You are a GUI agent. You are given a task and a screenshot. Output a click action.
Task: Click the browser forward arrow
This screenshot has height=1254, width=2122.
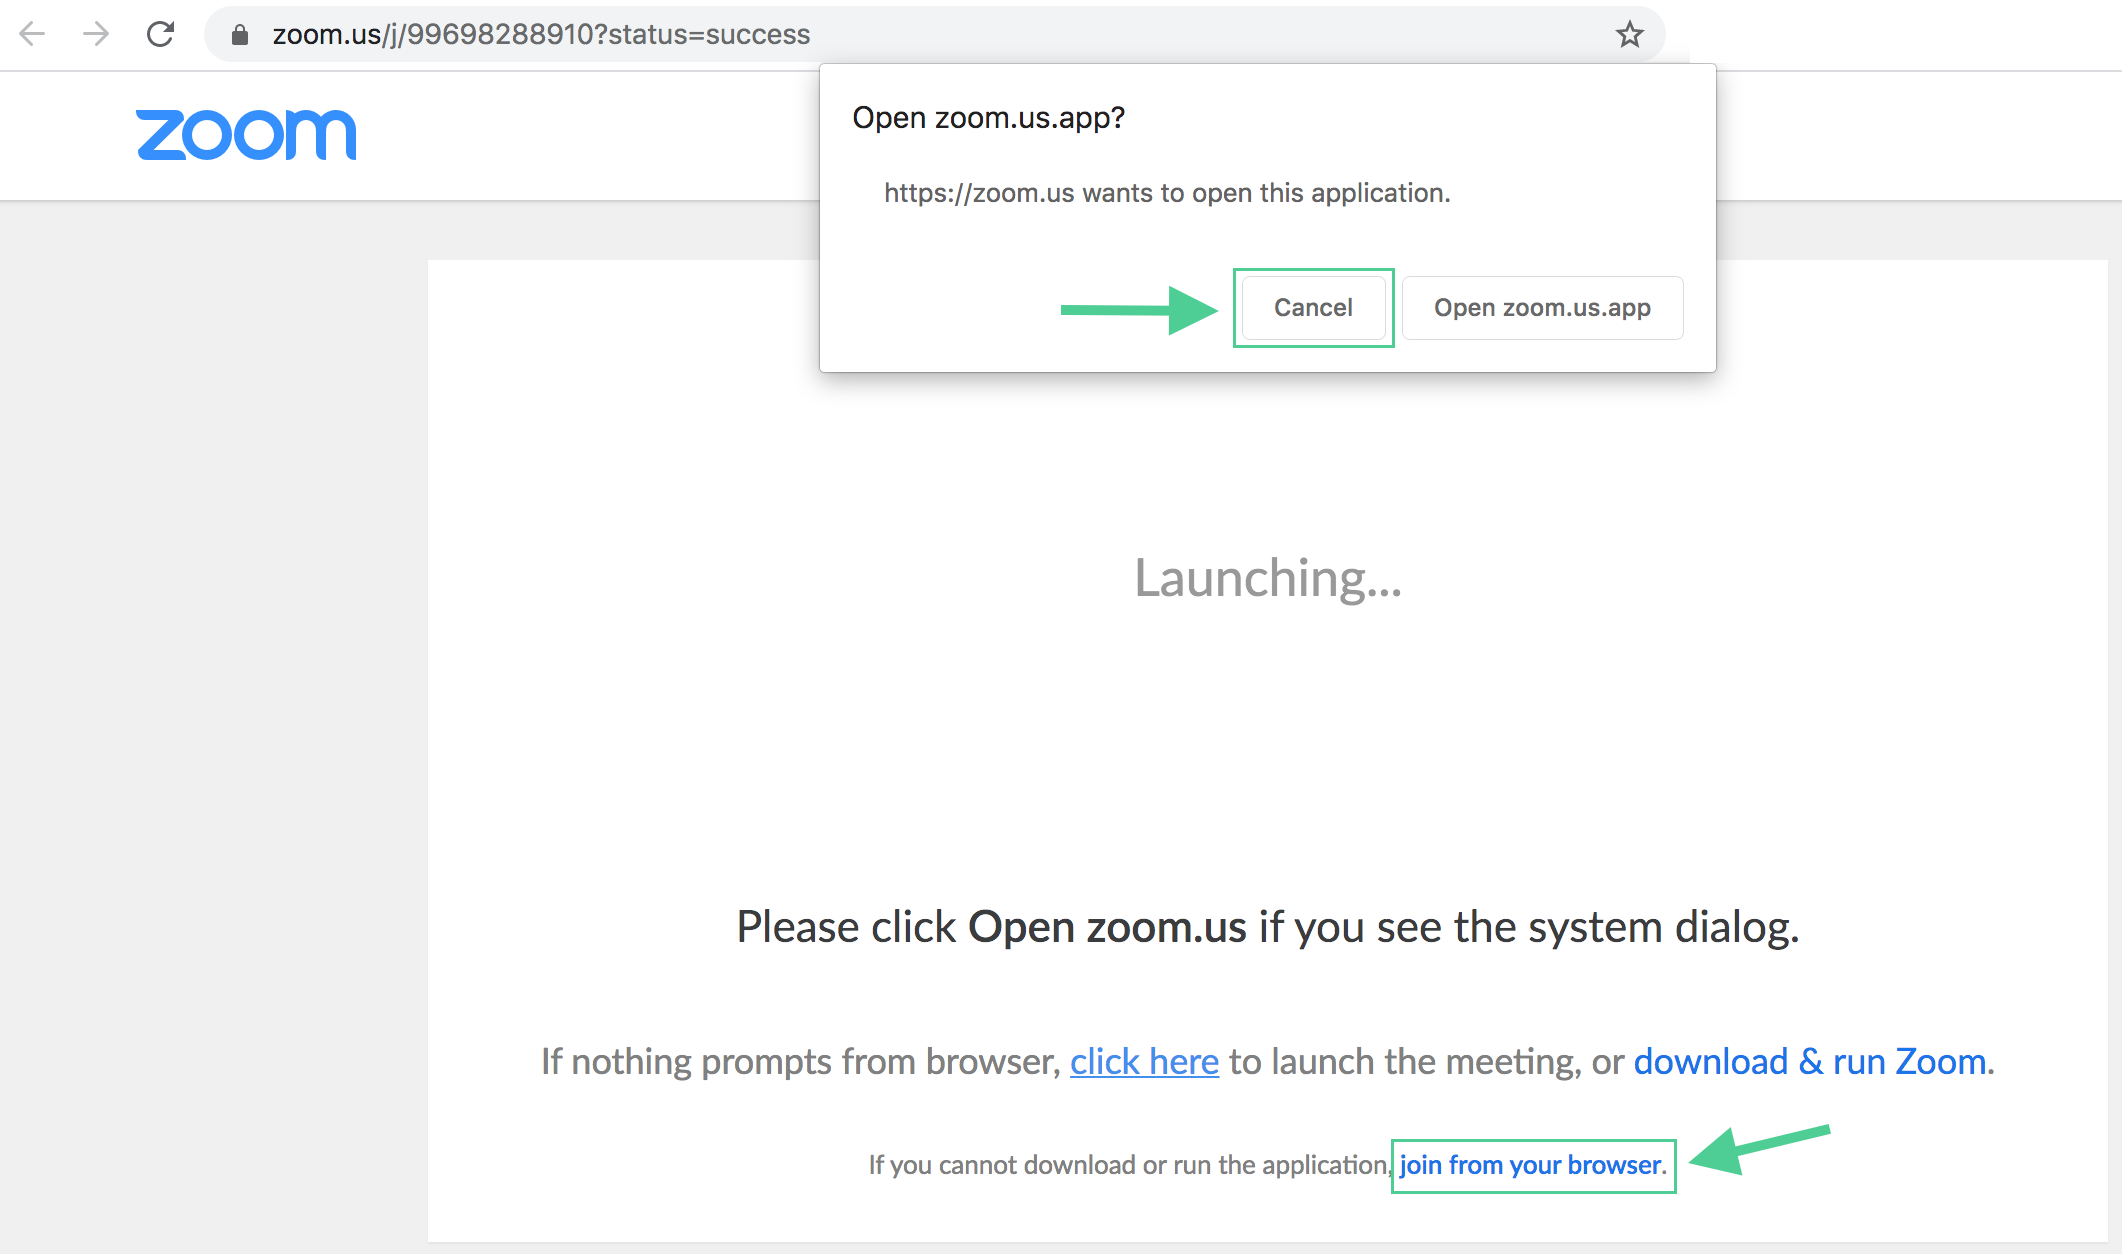point(96,34)
